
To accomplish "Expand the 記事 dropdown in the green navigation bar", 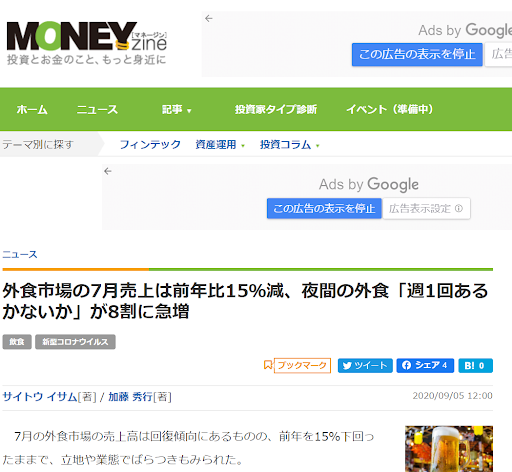I will tap(176, 110).
